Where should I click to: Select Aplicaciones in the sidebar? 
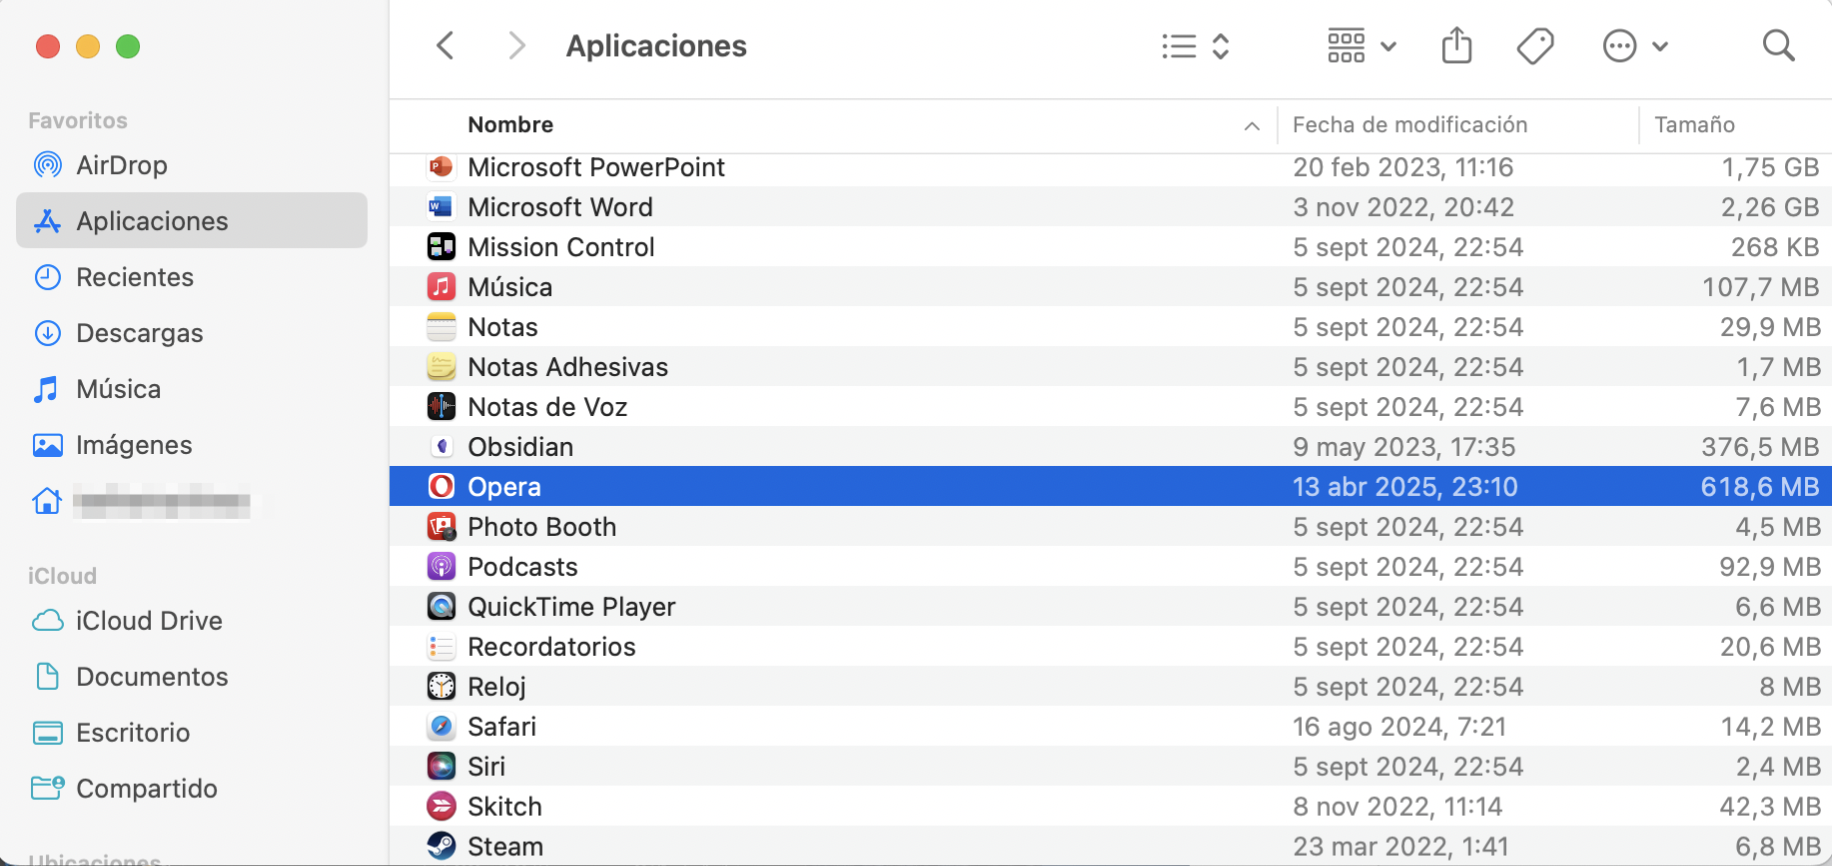192,221
